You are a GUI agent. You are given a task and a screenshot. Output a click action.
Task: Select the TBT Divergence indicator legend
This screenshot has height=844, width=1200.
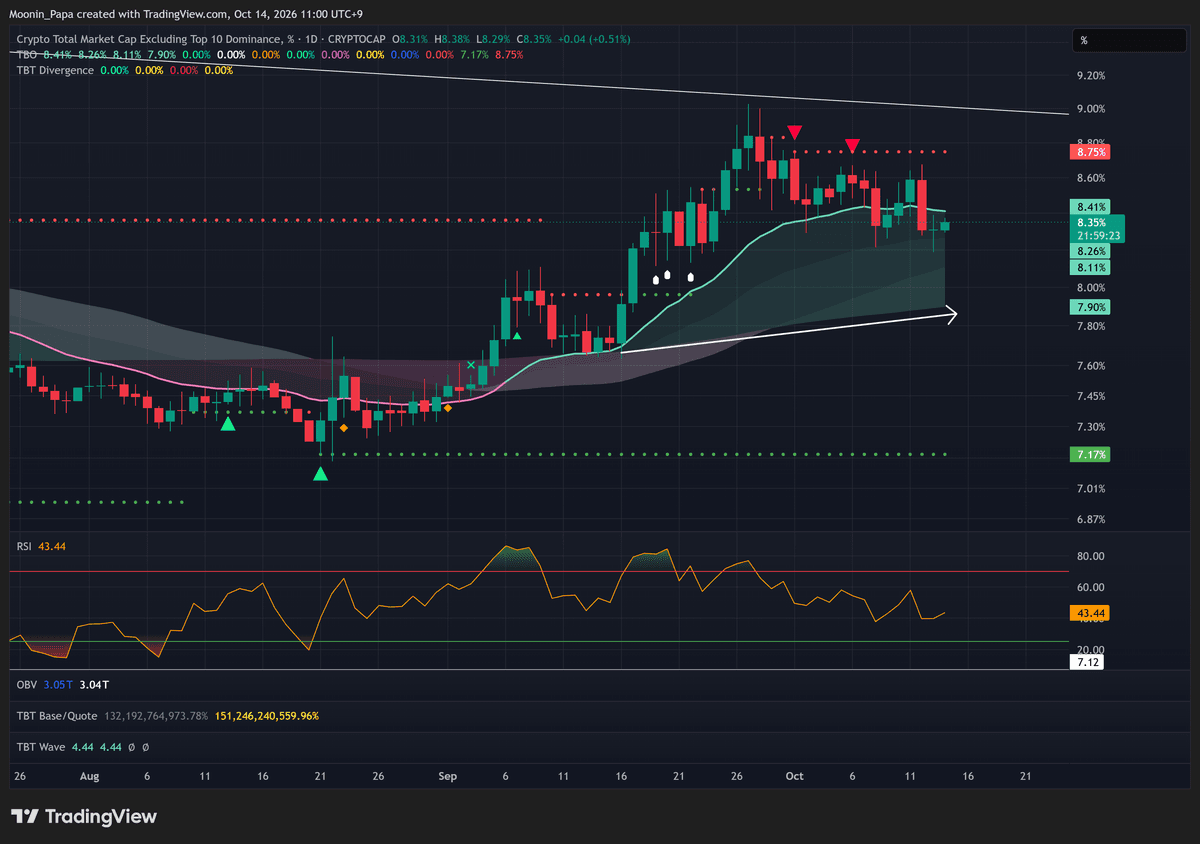tap(55, 70)
